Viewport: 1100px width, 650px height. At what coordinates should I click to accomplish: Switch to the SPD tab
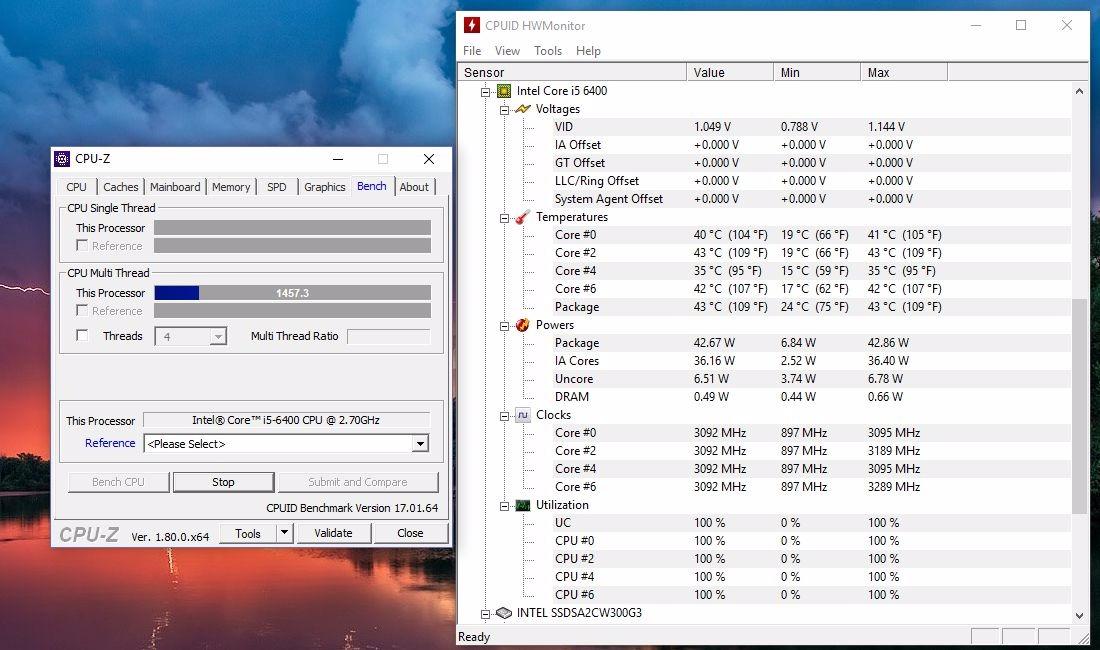click(x=276, y=187)
